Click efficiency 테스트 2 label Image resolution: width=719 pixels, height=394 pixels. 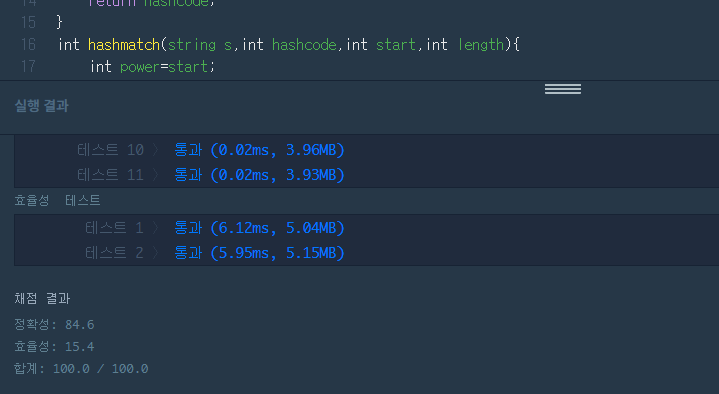(x=114, y=253)
